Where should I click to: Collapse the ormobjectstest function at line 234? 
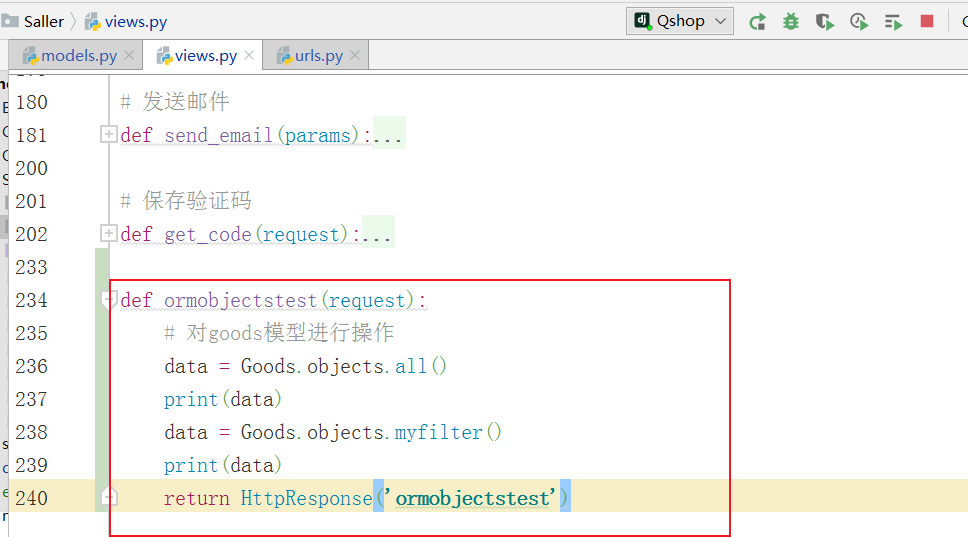click(x=109, y=300)
